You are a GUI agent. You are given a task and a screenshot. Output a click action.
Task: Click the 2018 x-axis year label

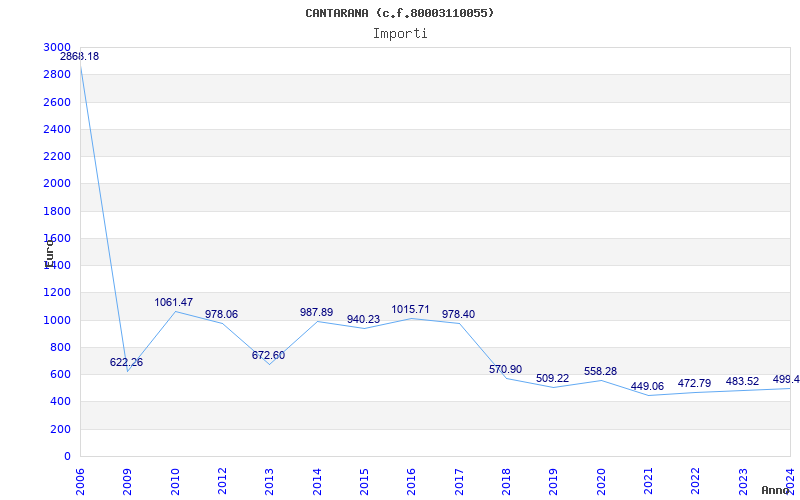tap(506, 481)
